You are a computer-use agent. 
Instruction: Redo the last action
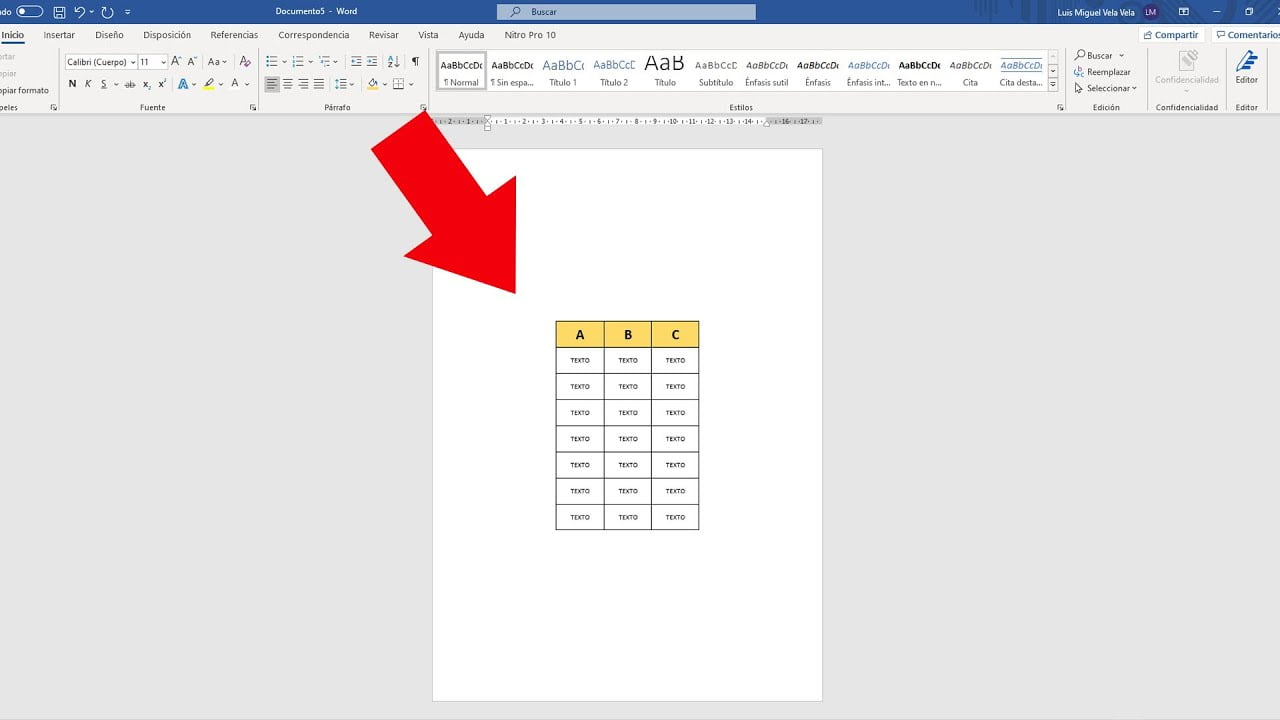(108, 12)
